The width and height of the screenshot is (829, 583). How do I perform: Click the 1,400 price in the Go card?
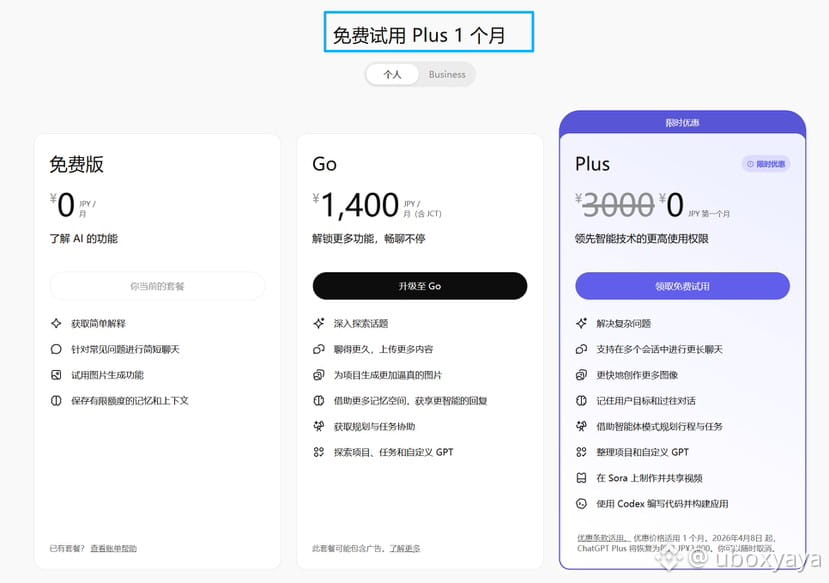[x=360, y=205]
